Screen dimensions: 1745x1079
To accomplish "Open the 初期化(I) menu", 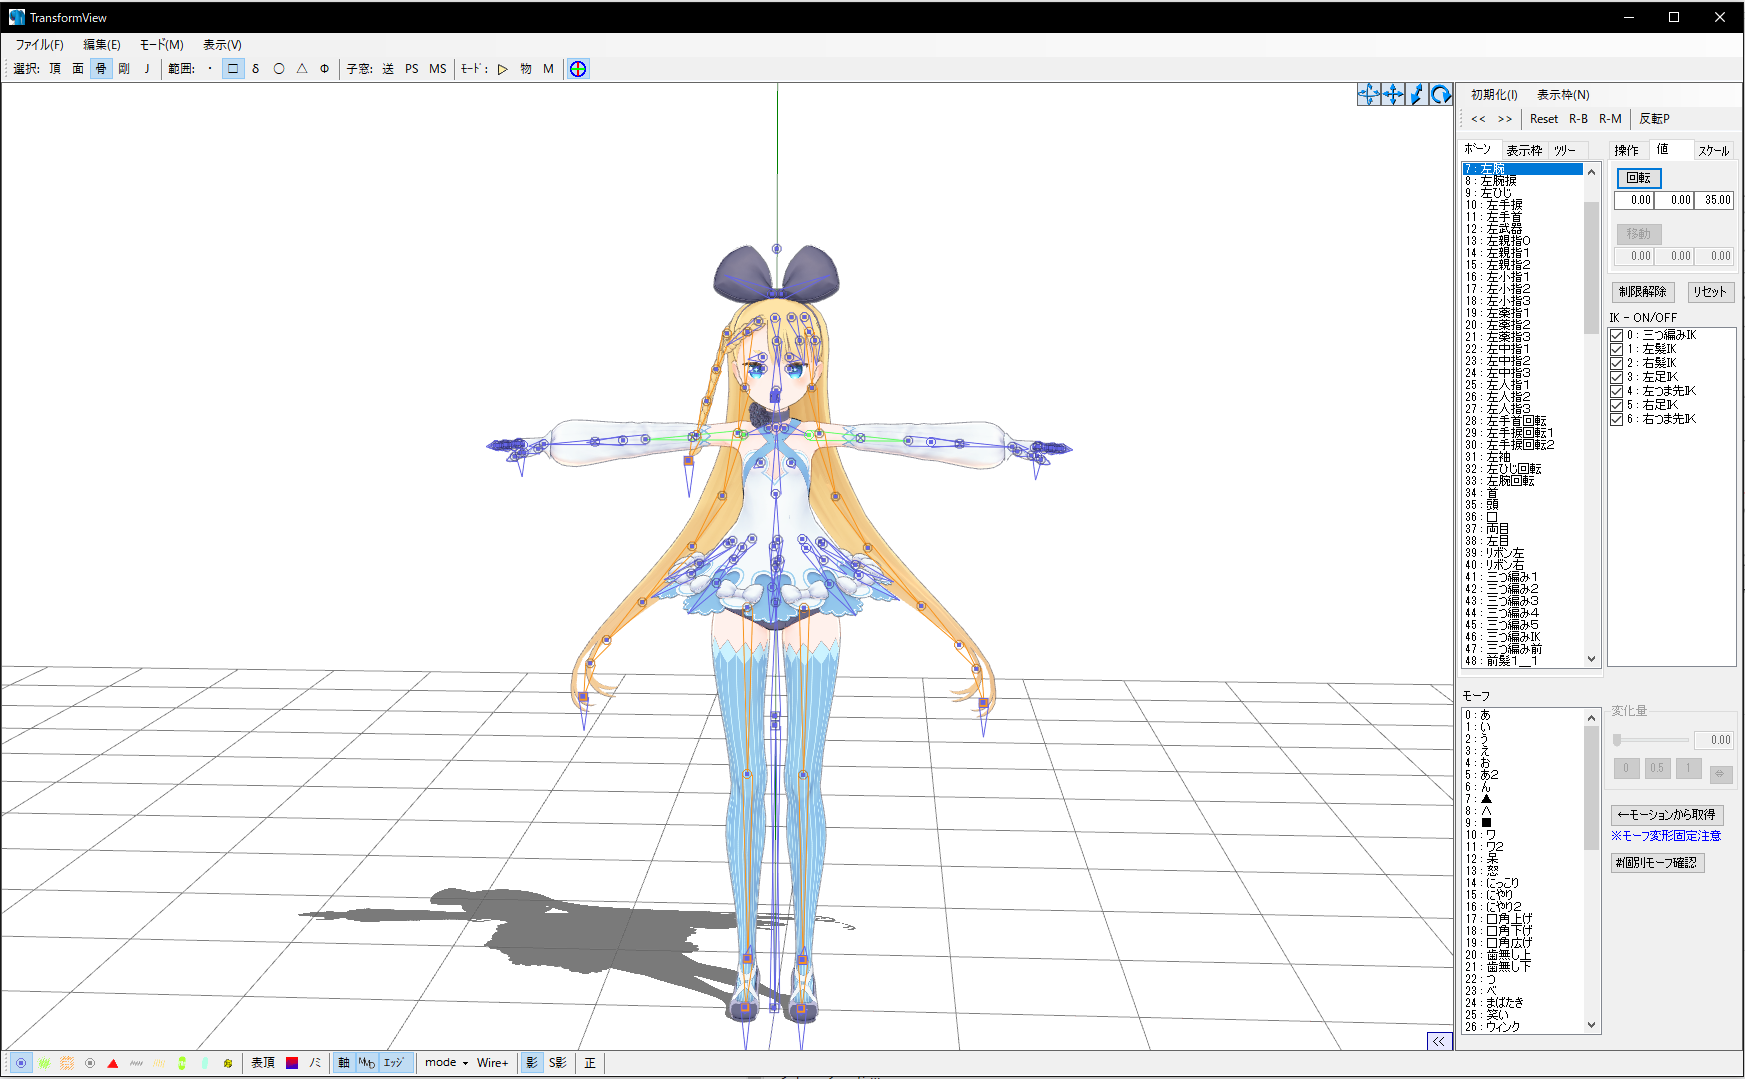I will click(x=1494, y=95).
